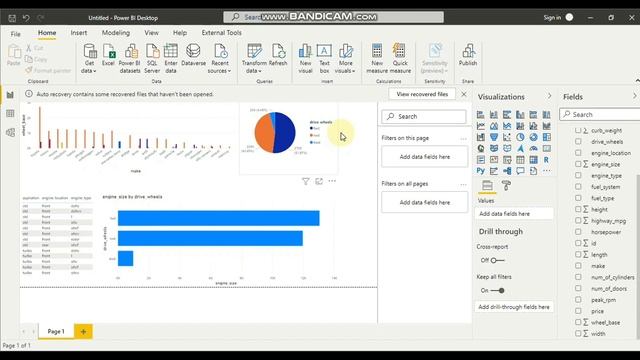The image size is (640, 360).
Task: Add a new report page
Action: coord(83,332)
